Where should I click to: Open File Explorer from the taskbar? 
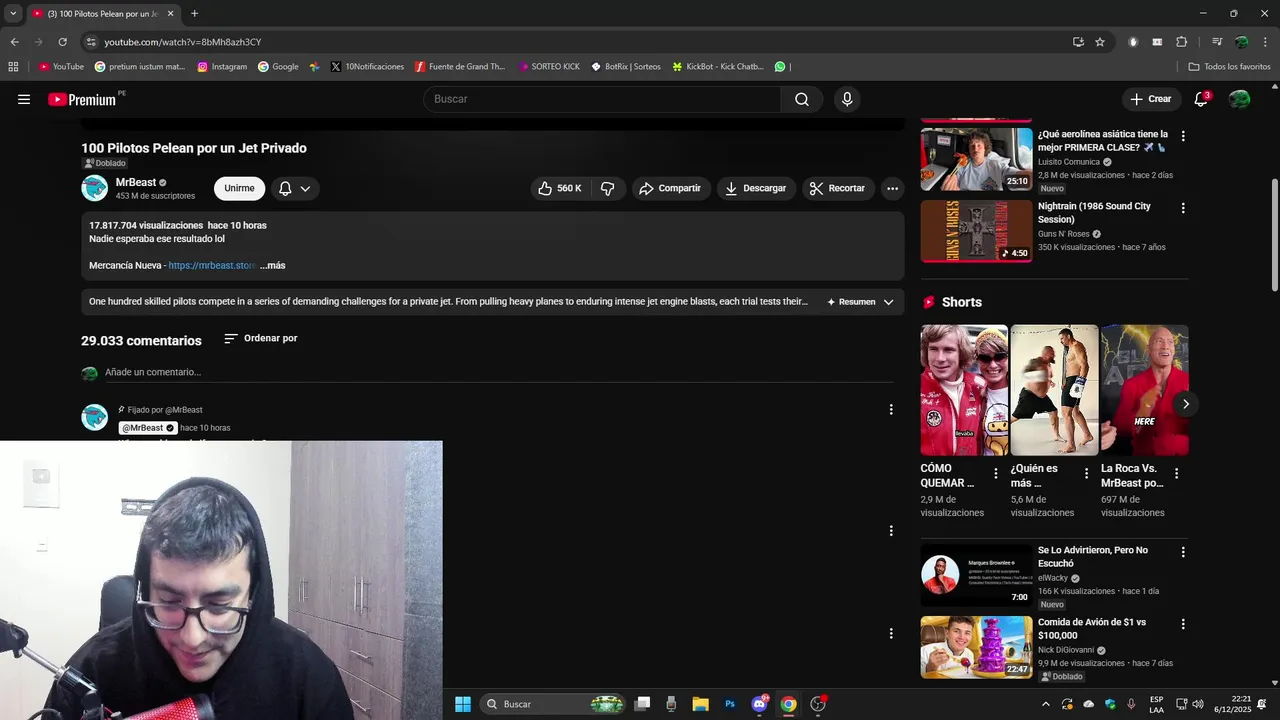tap(700, 704)
